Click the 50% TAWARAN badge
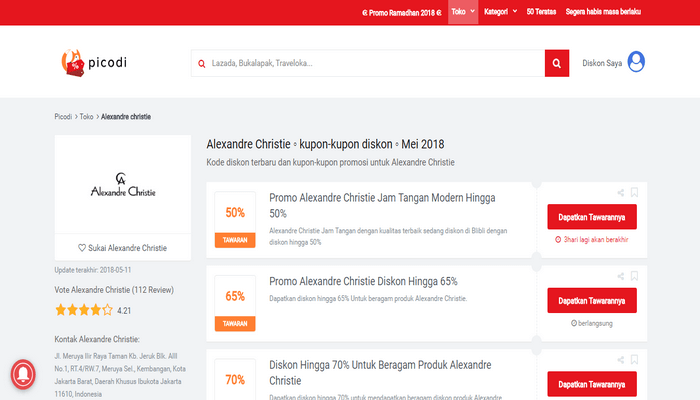This screenshot has height=400, width=700. (x=235, y=219)
